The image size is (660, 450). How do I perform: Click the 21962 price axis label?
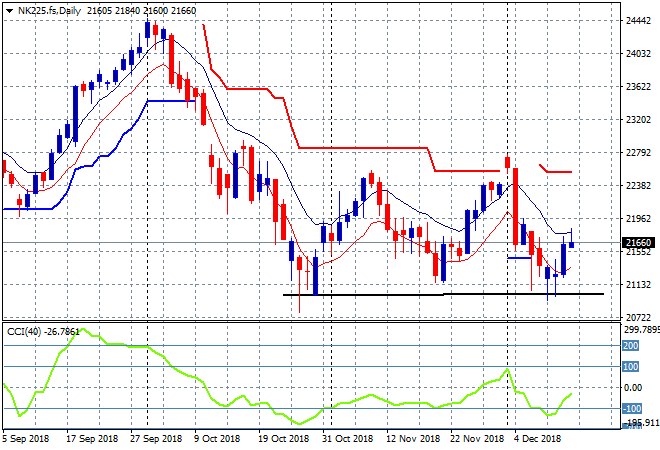(639, 218)
